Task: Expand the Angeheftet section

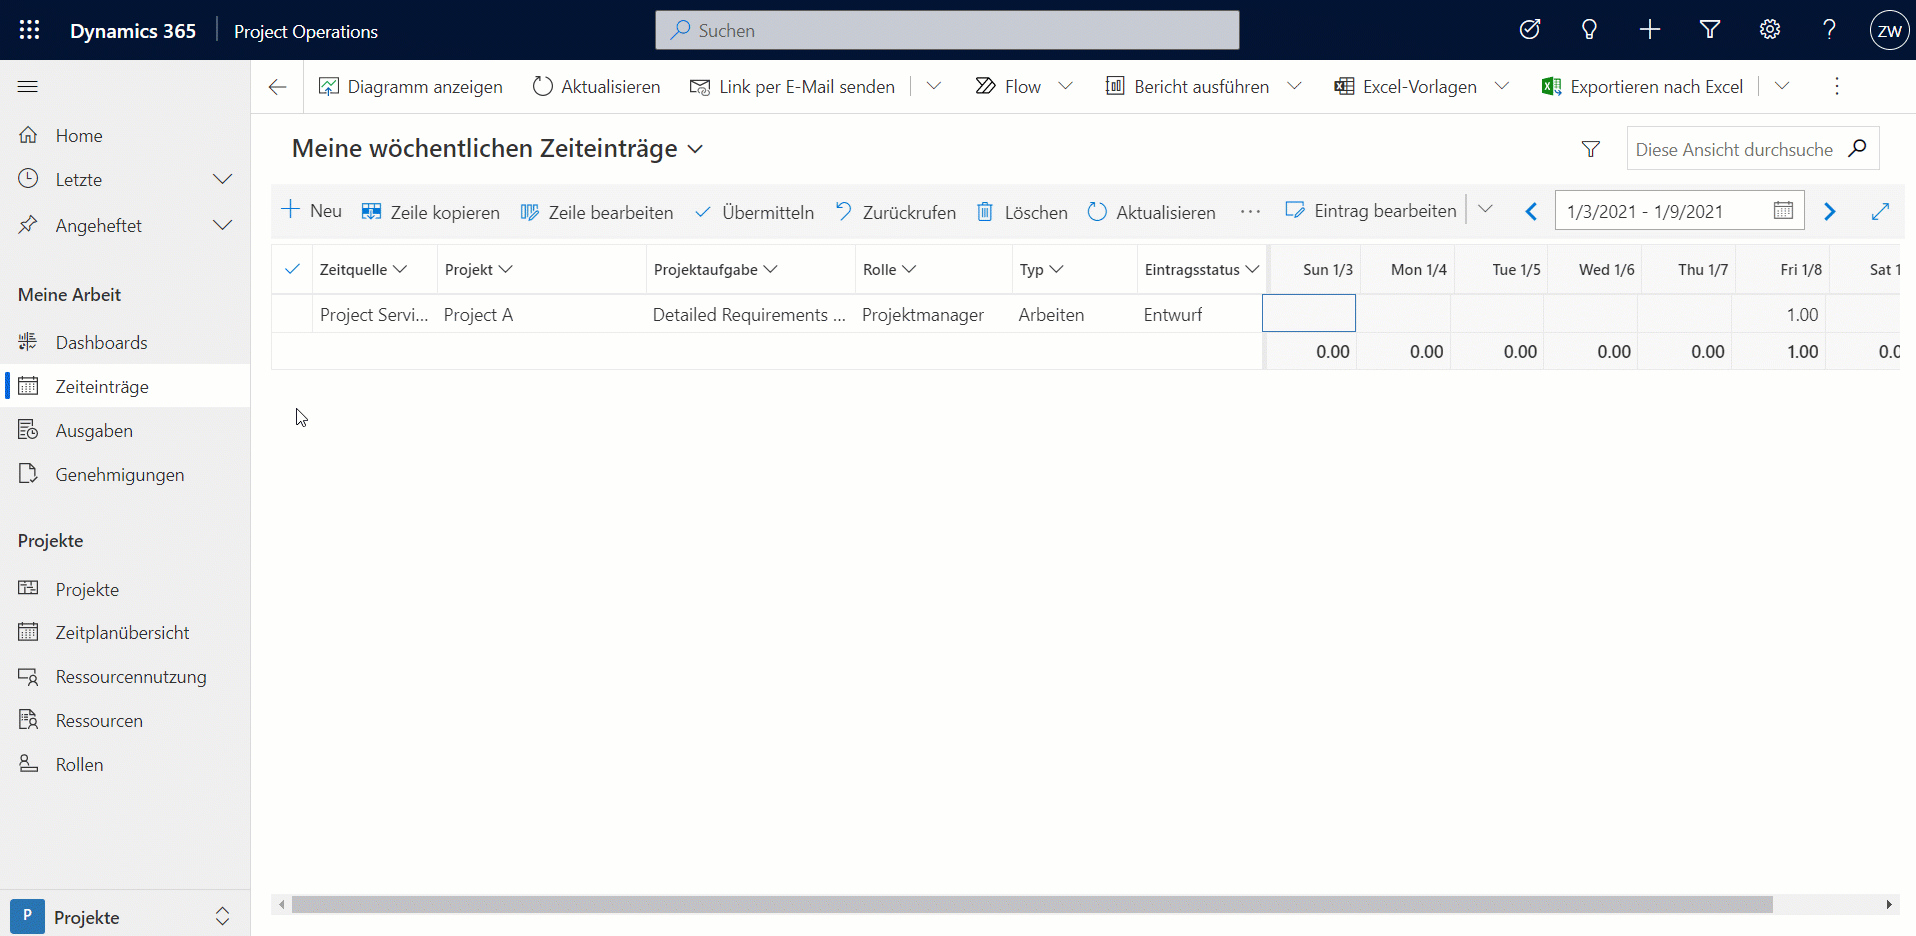Action: pyautogui.click(x=223, y=225)
